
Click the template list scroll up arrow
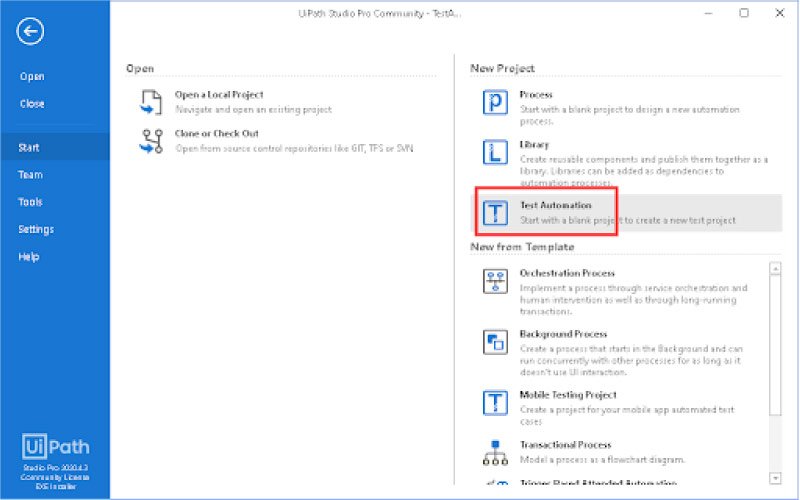click(x=776, y=268)
